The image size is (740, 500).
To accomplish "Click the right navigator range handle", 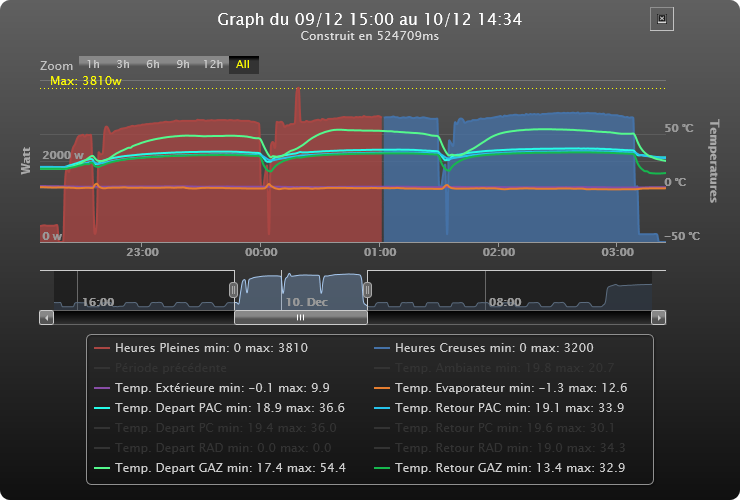I will coord(367,289).
